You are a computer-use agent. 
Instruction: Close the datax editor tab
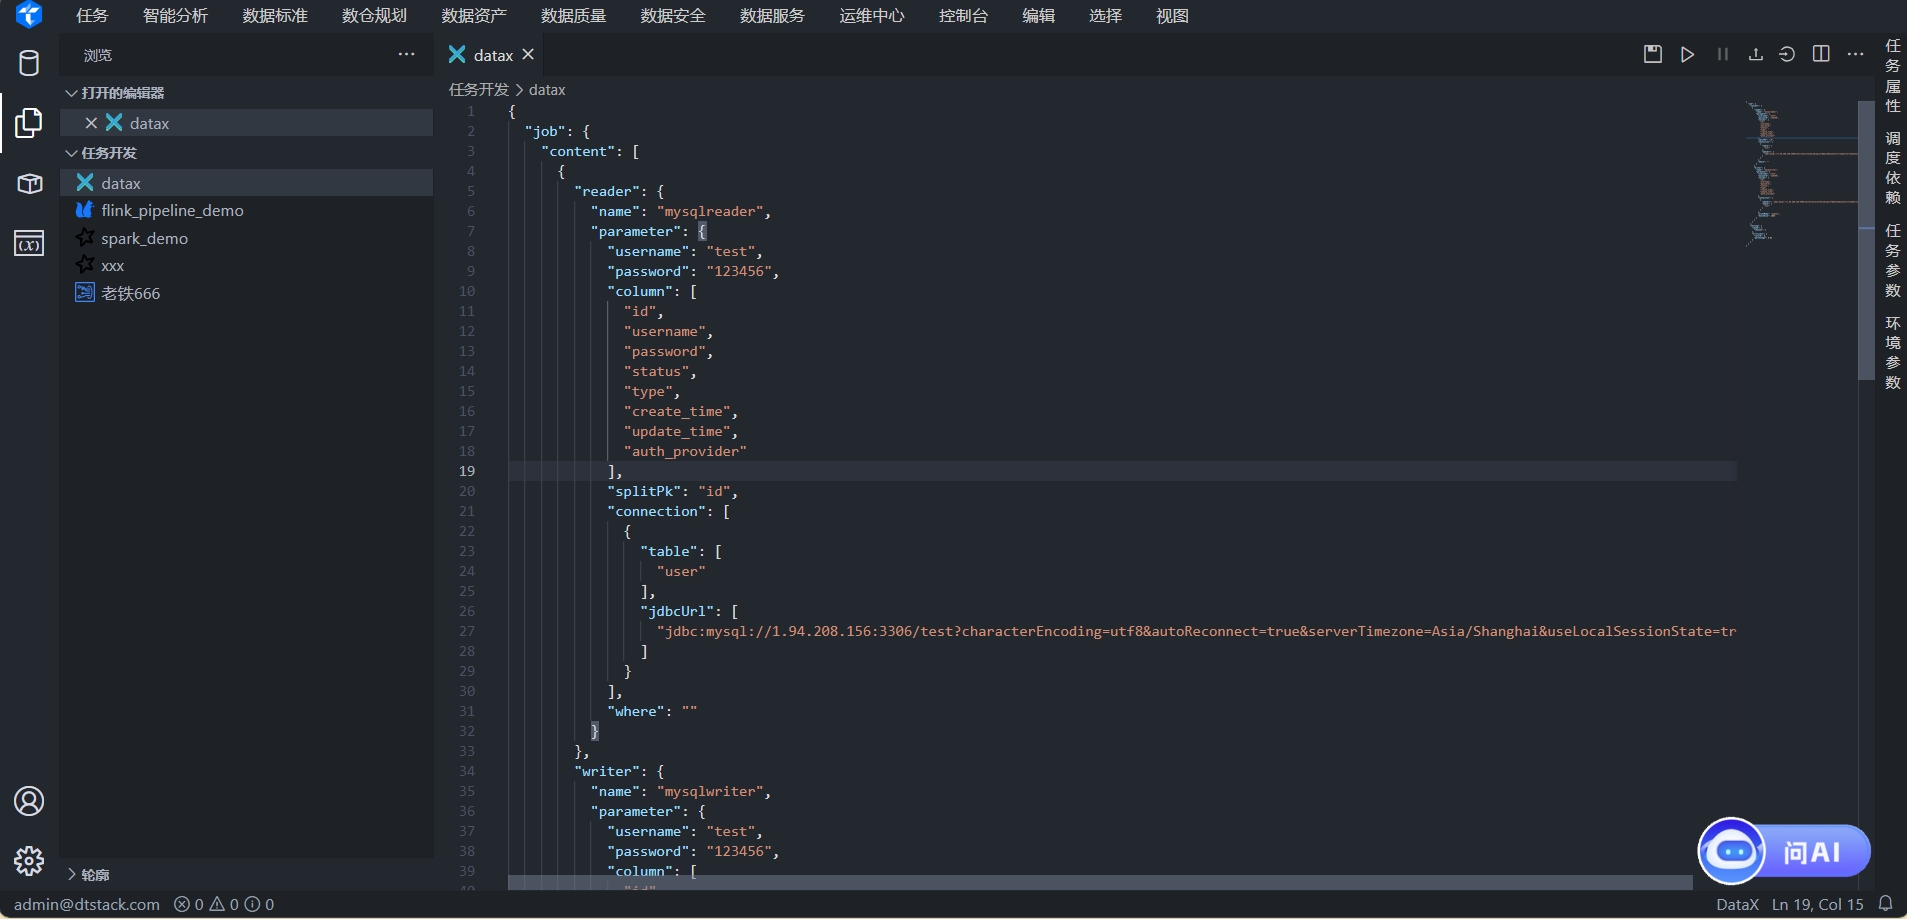click(528, 55)
